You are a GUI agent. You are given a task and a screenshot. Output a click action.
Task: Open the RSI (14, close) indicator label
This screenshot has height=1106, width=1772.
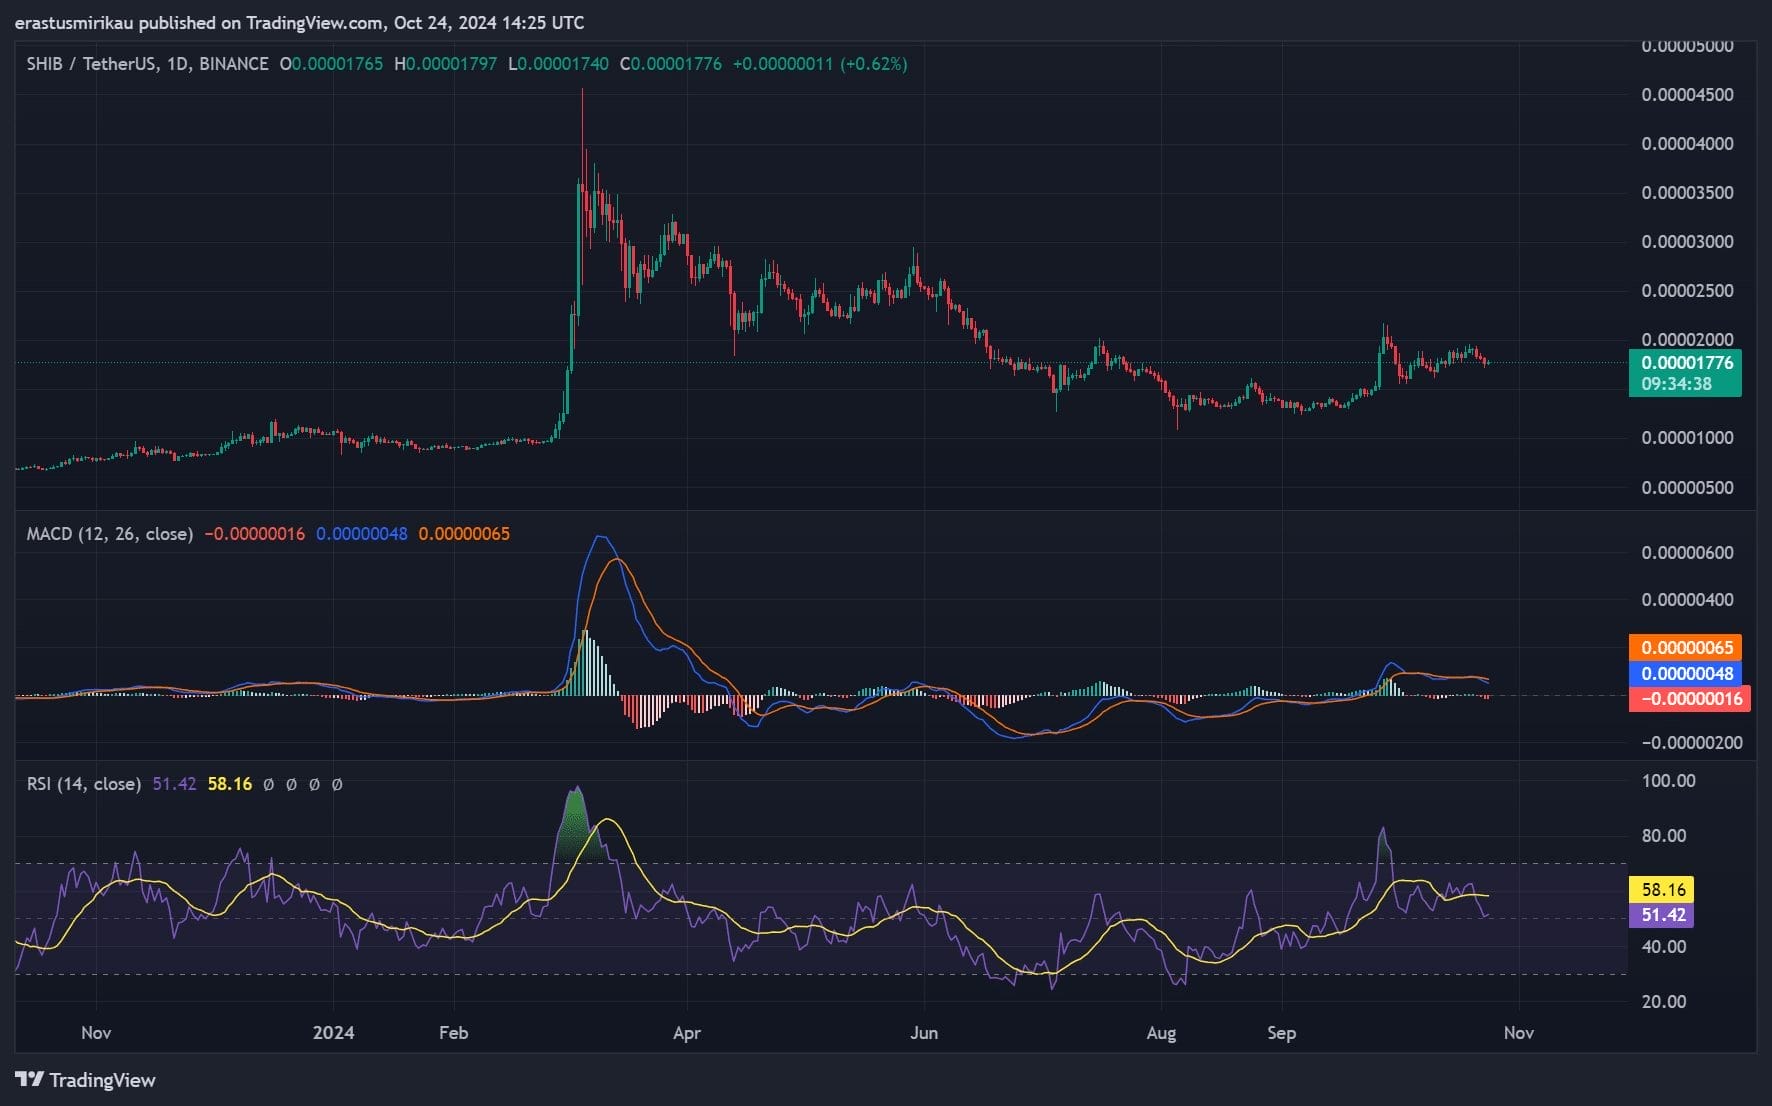click(x=83, y=784)
